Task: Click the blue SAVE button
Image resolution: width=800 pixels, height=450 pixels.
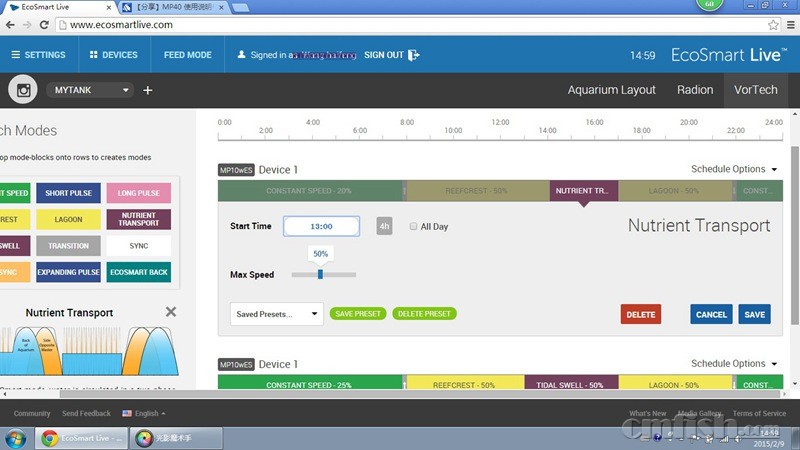Action: [x=754, y=314]
